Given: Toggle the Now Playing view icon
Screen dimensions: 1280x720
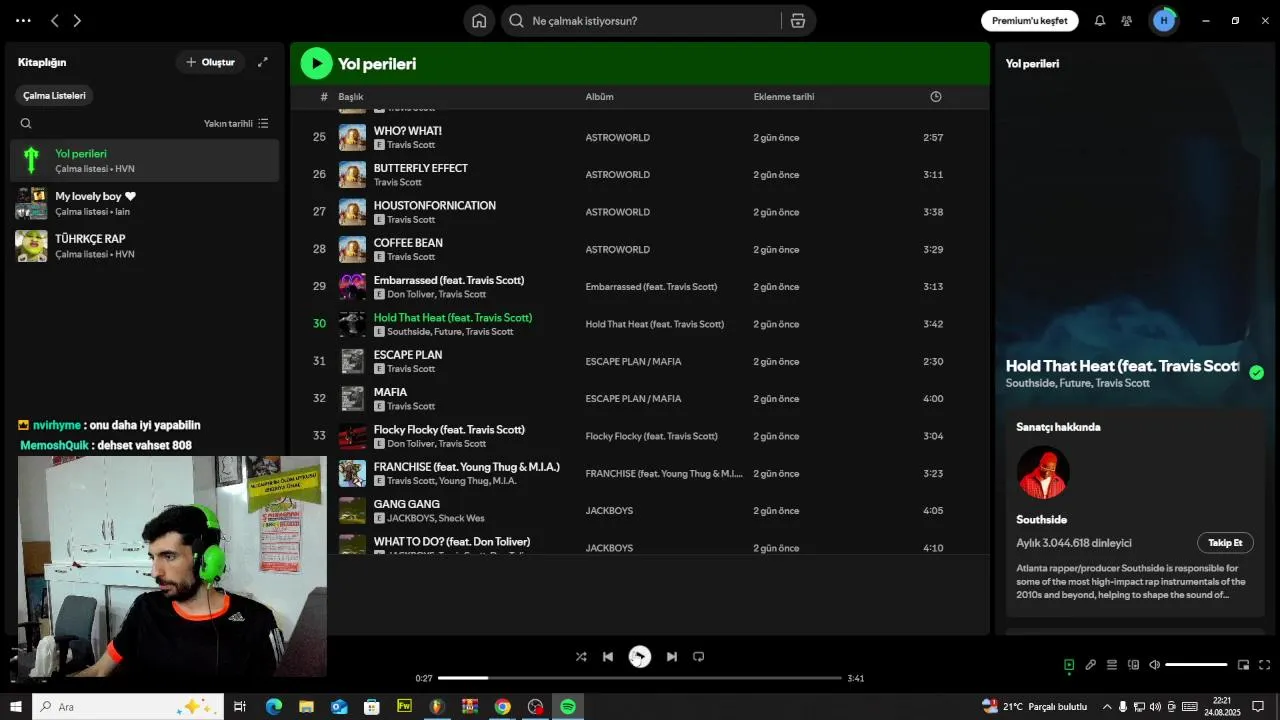Looking at the screenshot, I should point(1069,665).
